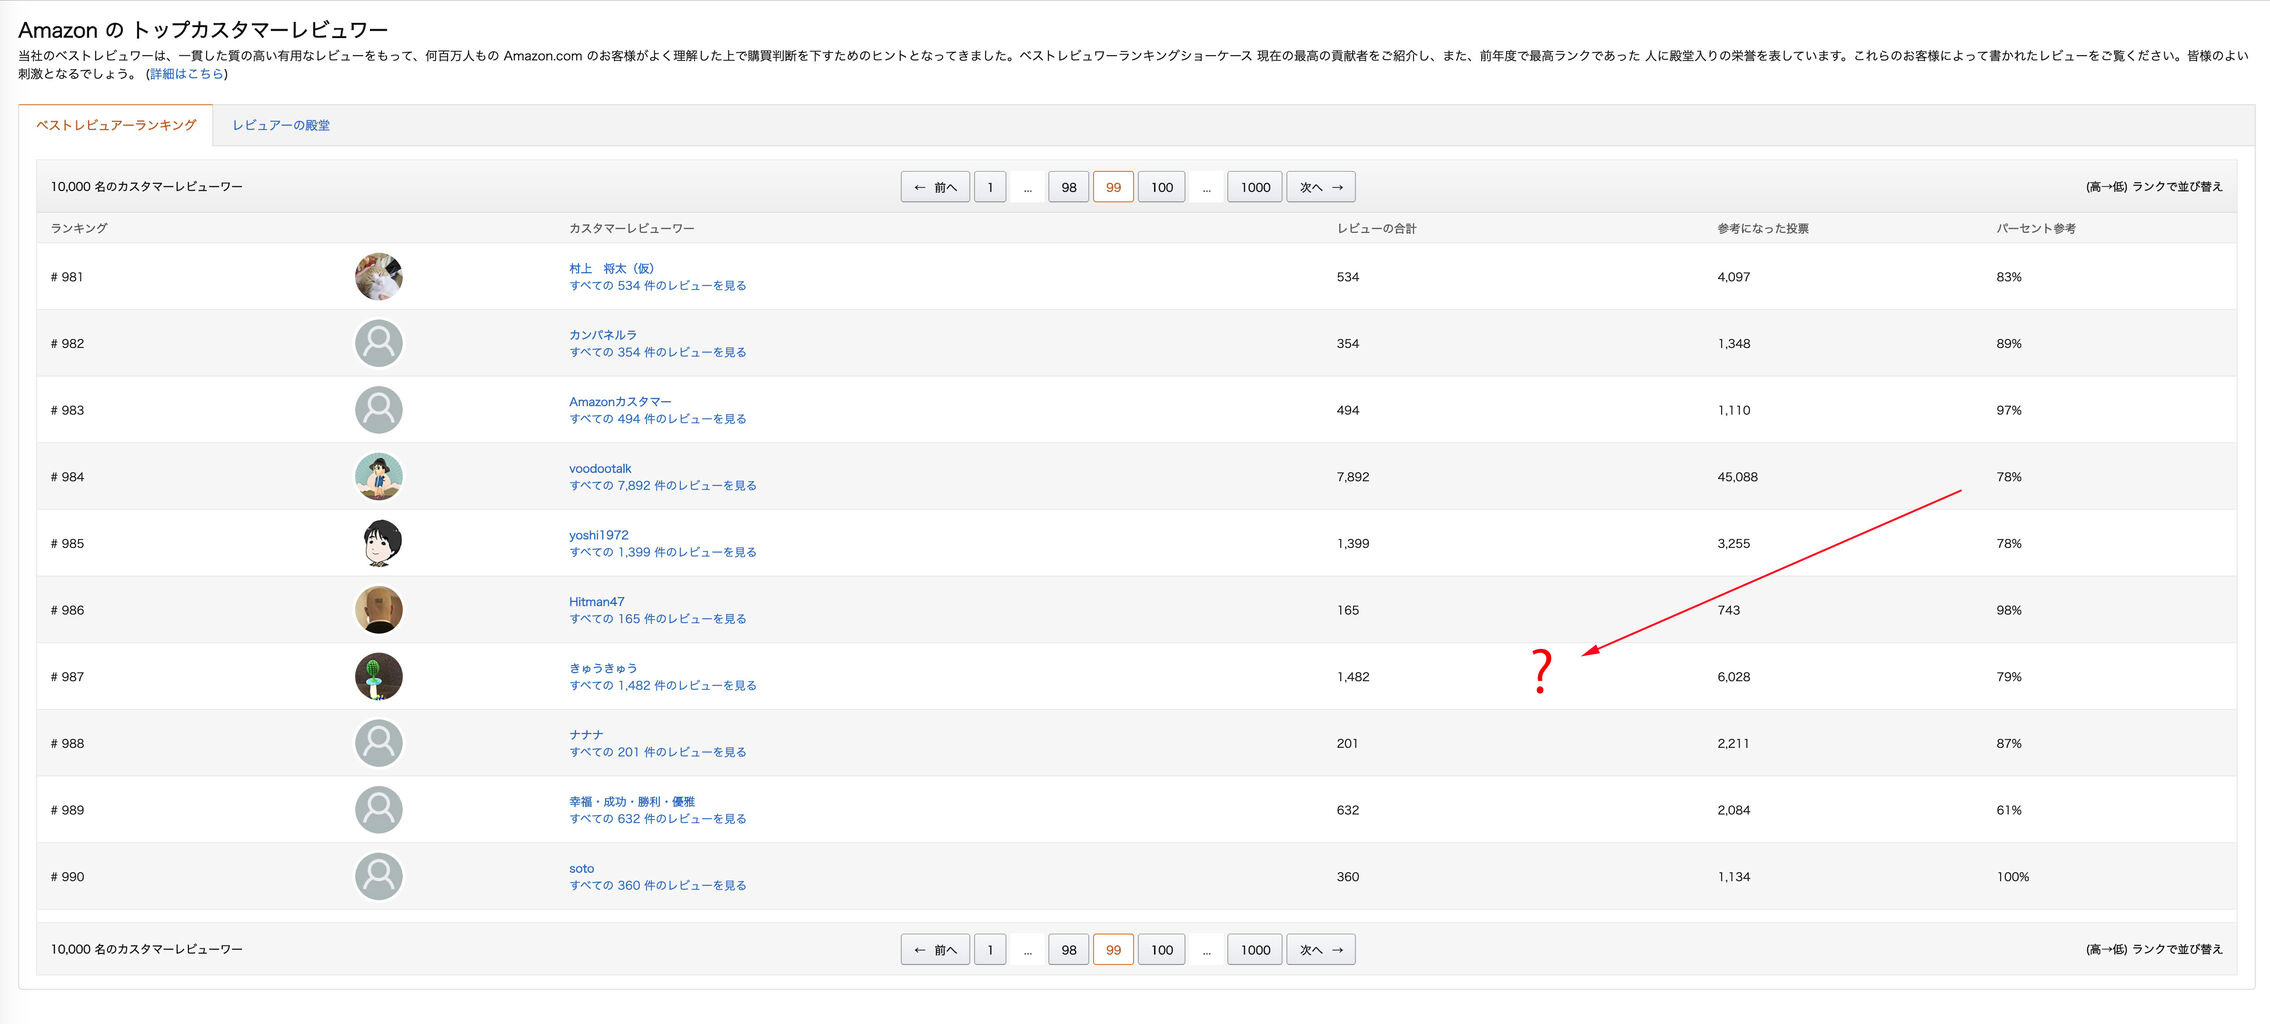This screenshot has height=1024, width=2270.
Task: Open 詳細はこちら link in description
Action: [187, 74]
